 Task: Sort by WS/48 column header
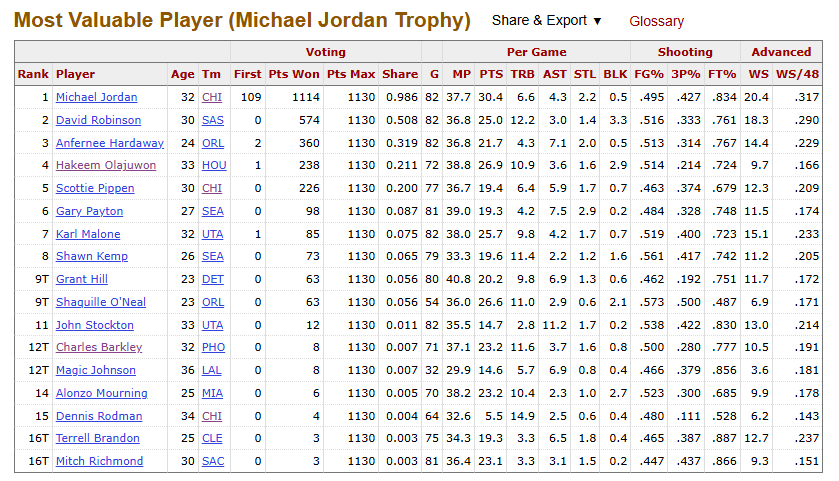coord(797,74)
